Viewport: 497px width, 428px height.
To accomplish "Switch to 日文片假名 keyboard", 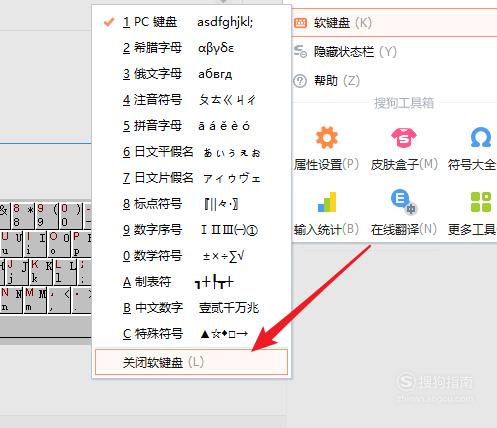I will [x=191, y=178].
